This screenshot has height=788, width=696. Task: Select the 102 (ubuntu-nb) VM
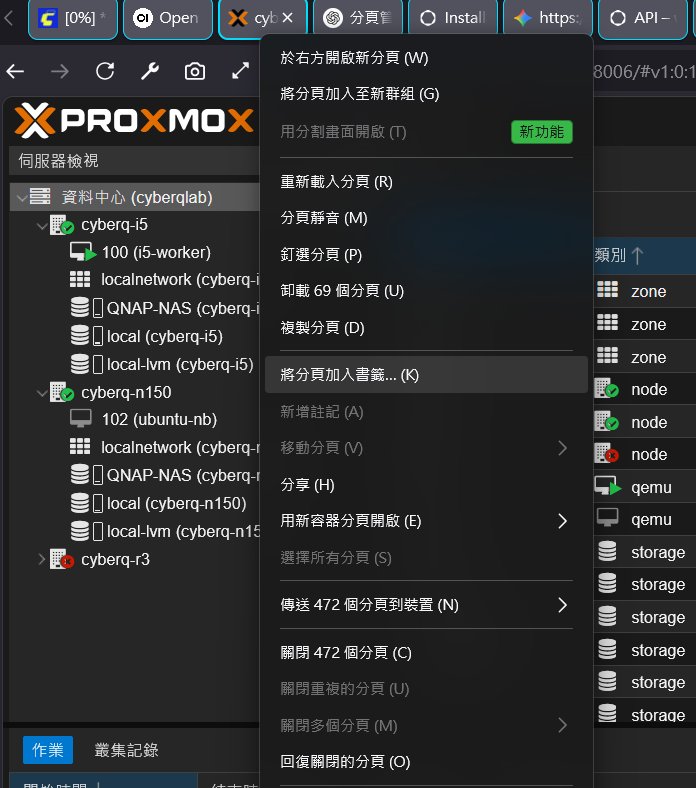tap(158, 419)
